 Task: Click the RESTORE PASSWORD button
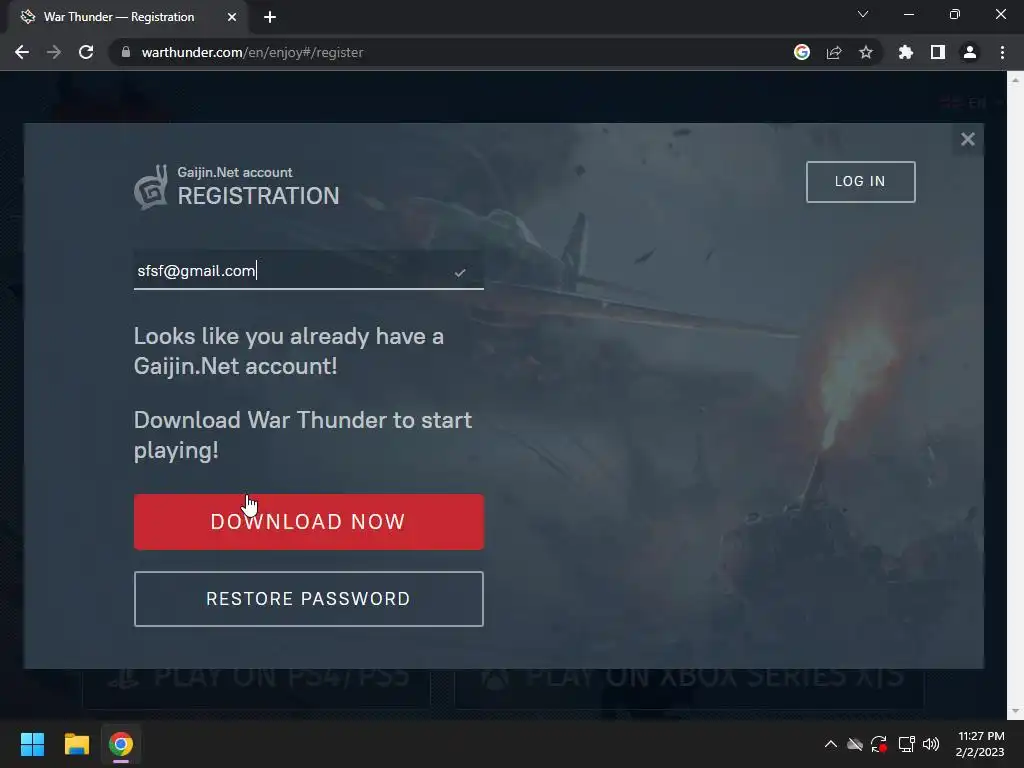click(308, 599)
